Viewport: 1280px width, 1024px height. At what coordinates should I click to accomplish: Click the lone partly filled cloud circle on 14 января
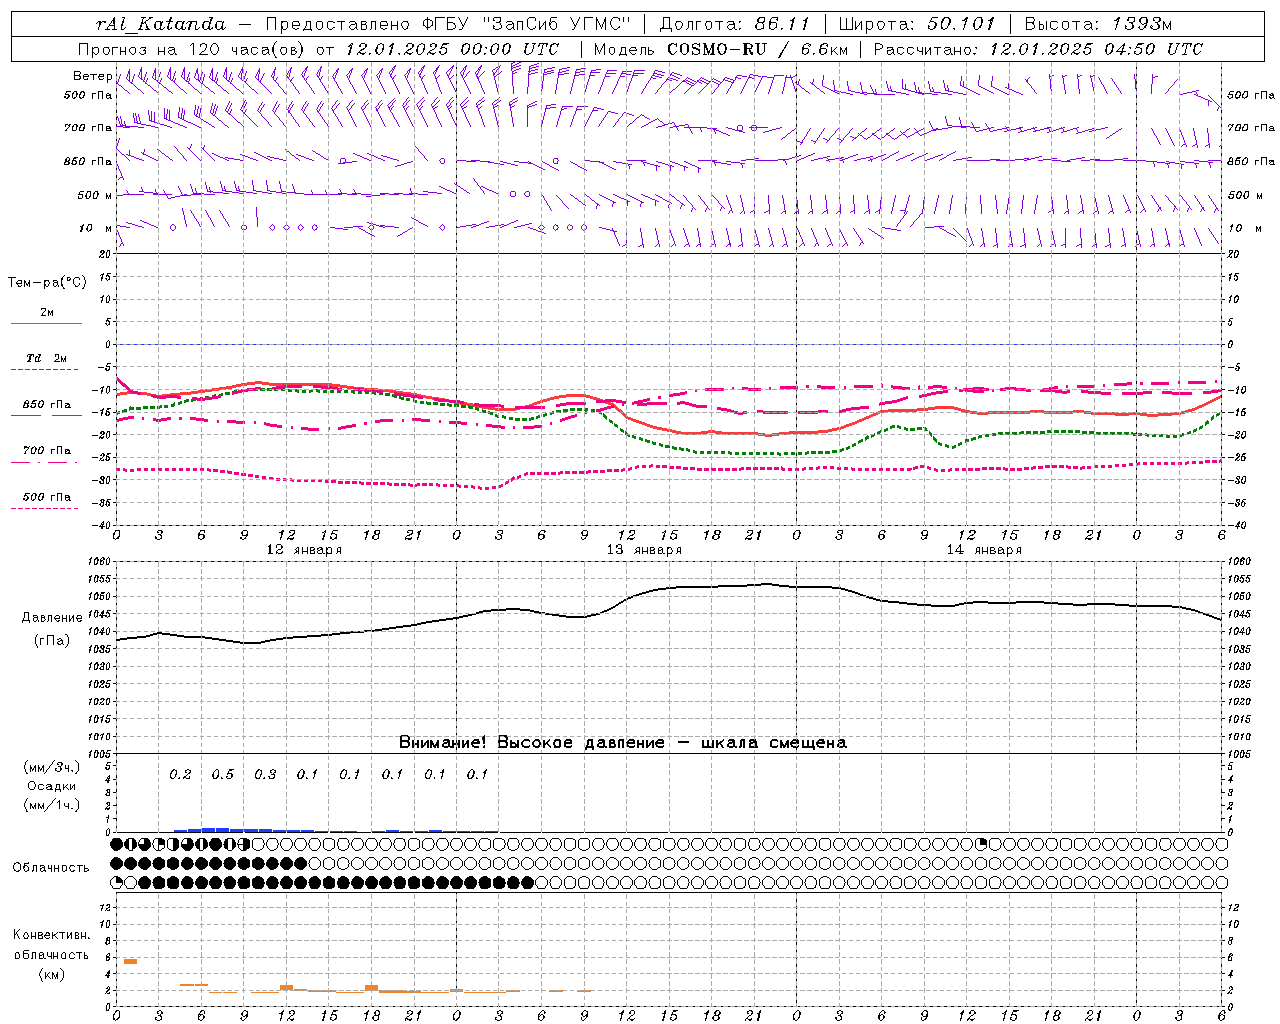tap(982, 844)
